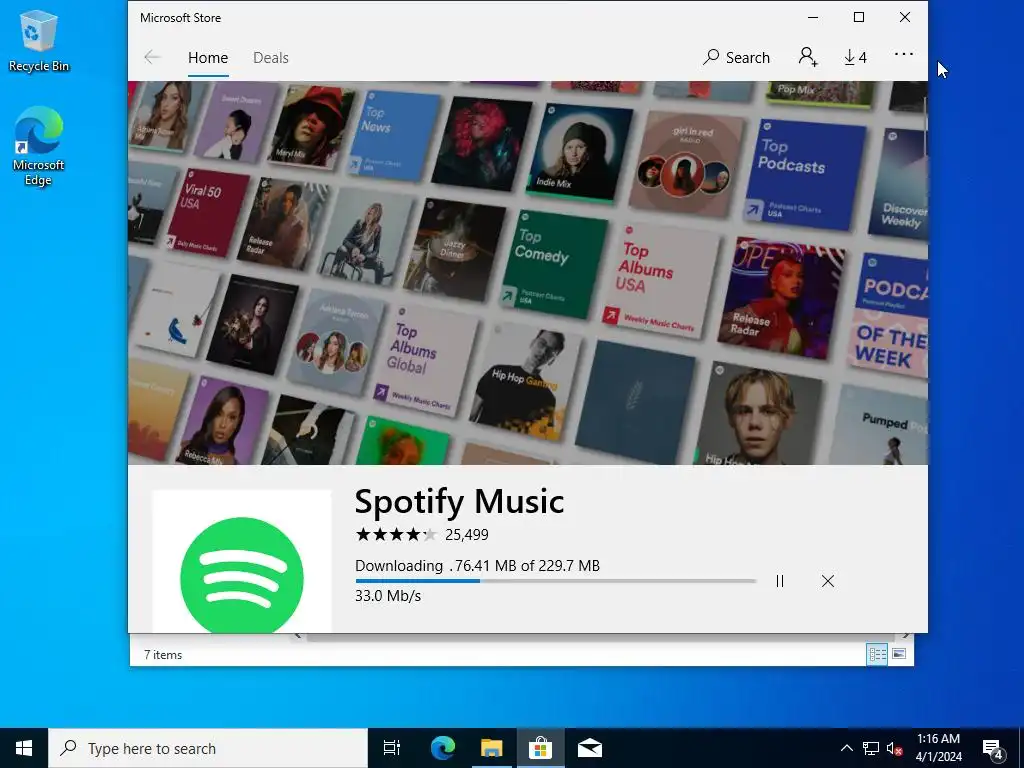Click the taskbar search box
Viewport: 1024px width, 768px height.
(208, 748)
